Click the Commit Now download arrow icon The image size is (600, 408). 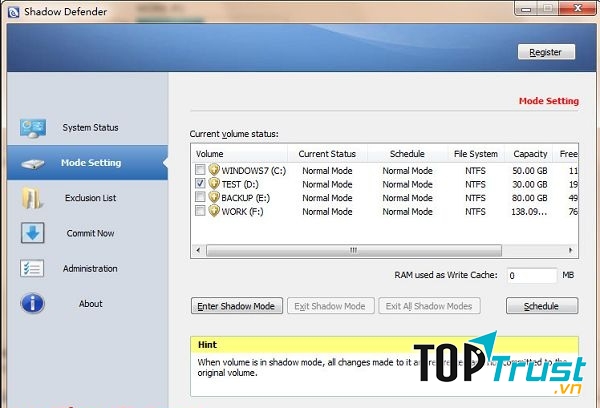pos(32,233)
